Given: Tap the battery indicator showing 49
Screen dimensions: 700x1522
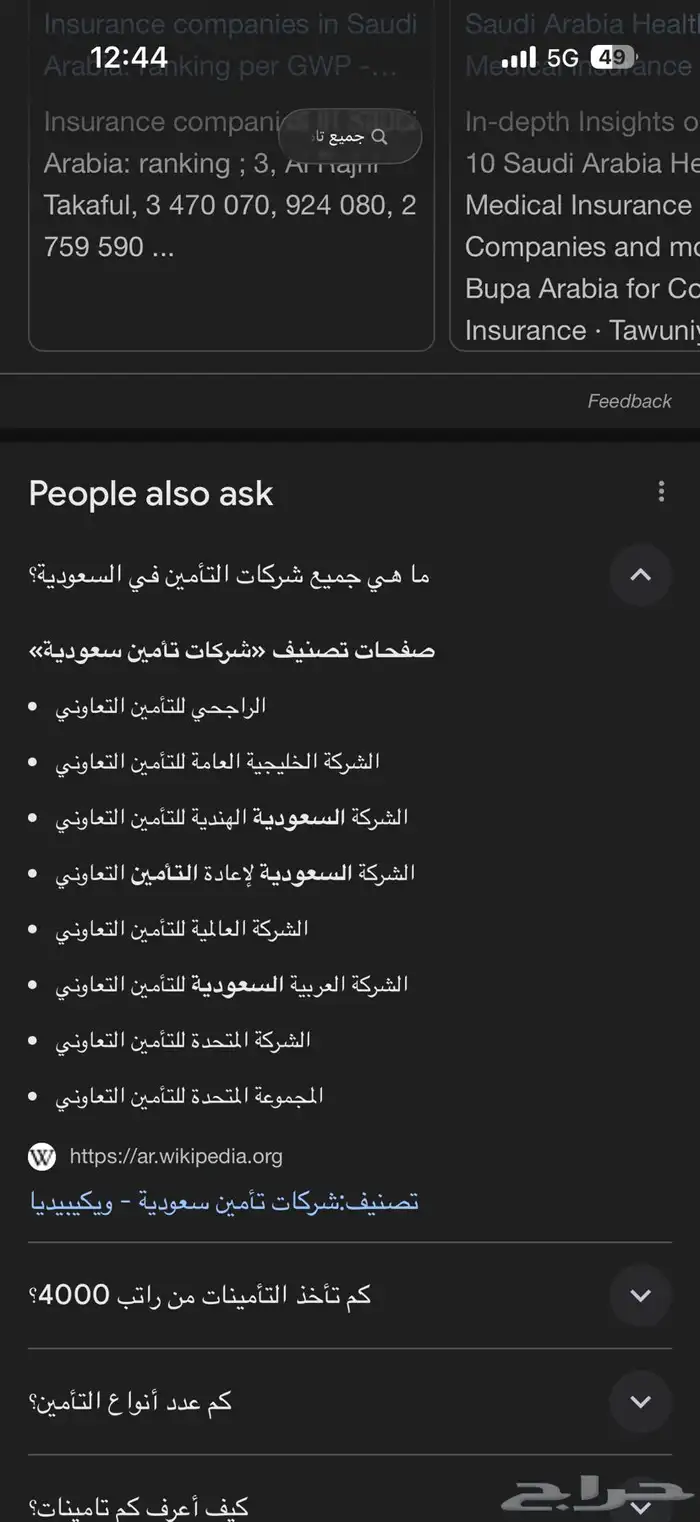Looking at the screenshot, I should point(612,57).
